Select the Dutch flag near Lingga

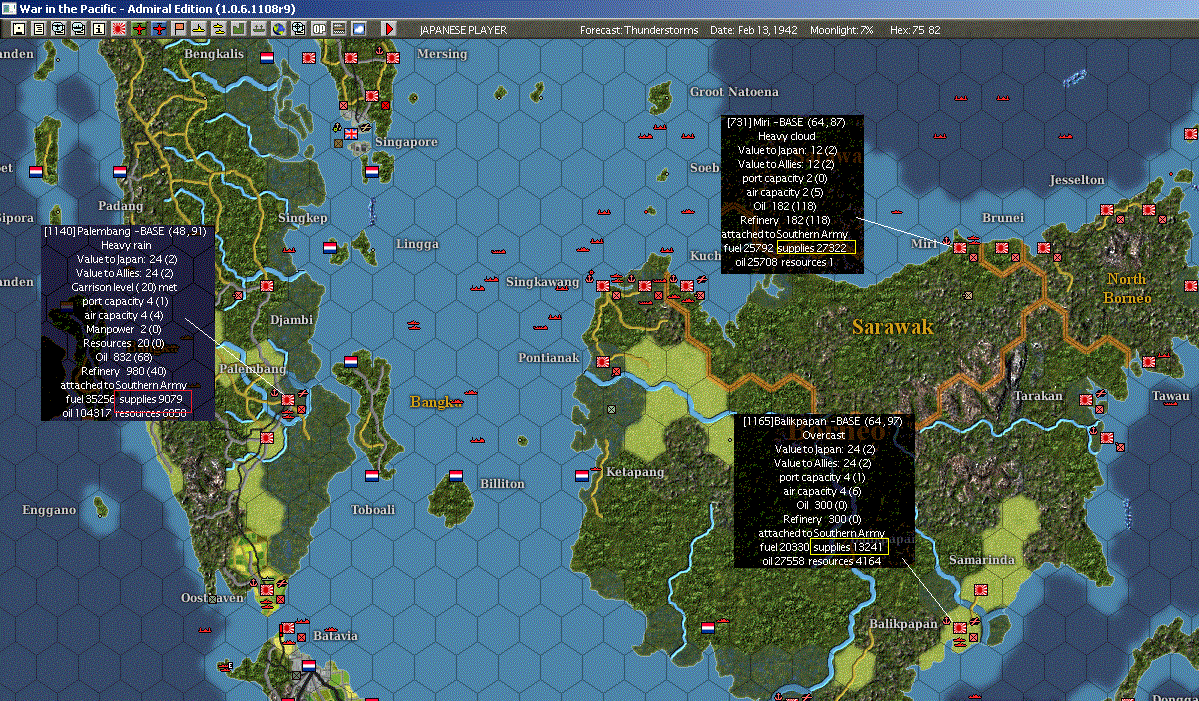click(x=330, y=248)
